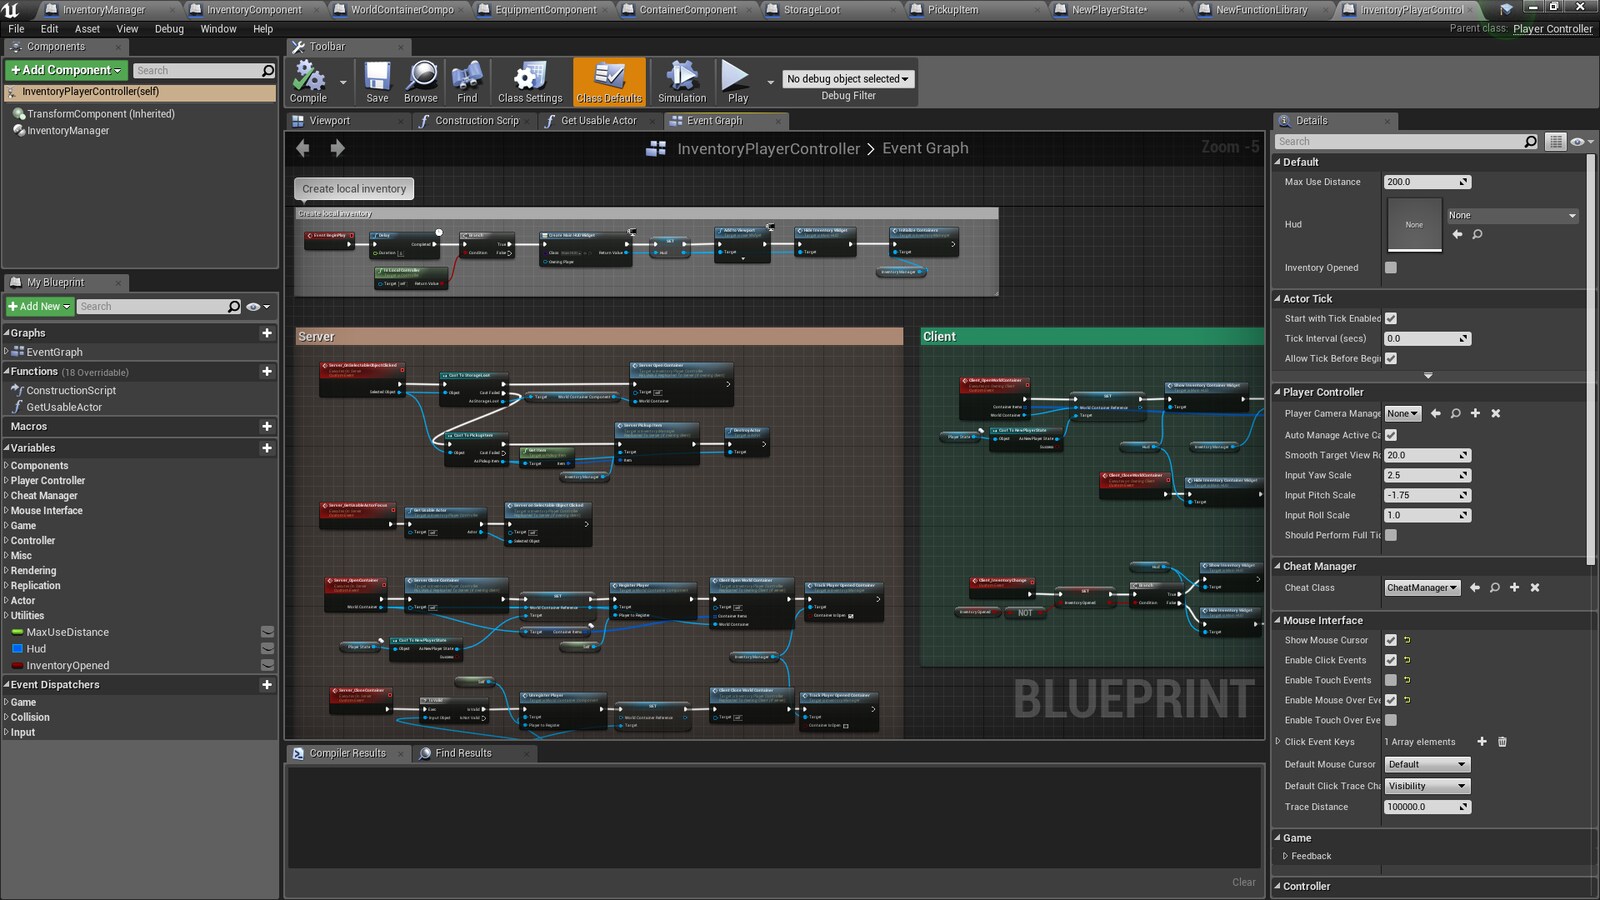
Task: Switch to the Construction Script tab
Action: coord(473,120)
